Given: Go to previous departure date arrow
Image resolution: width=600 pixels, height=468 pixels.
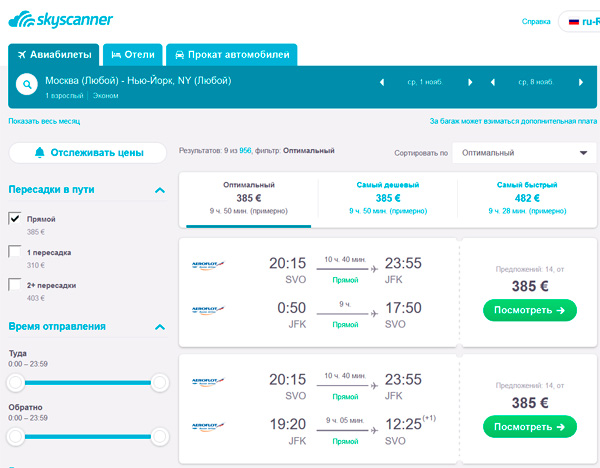Looking at the screenshot, I should tap(381, 81).
